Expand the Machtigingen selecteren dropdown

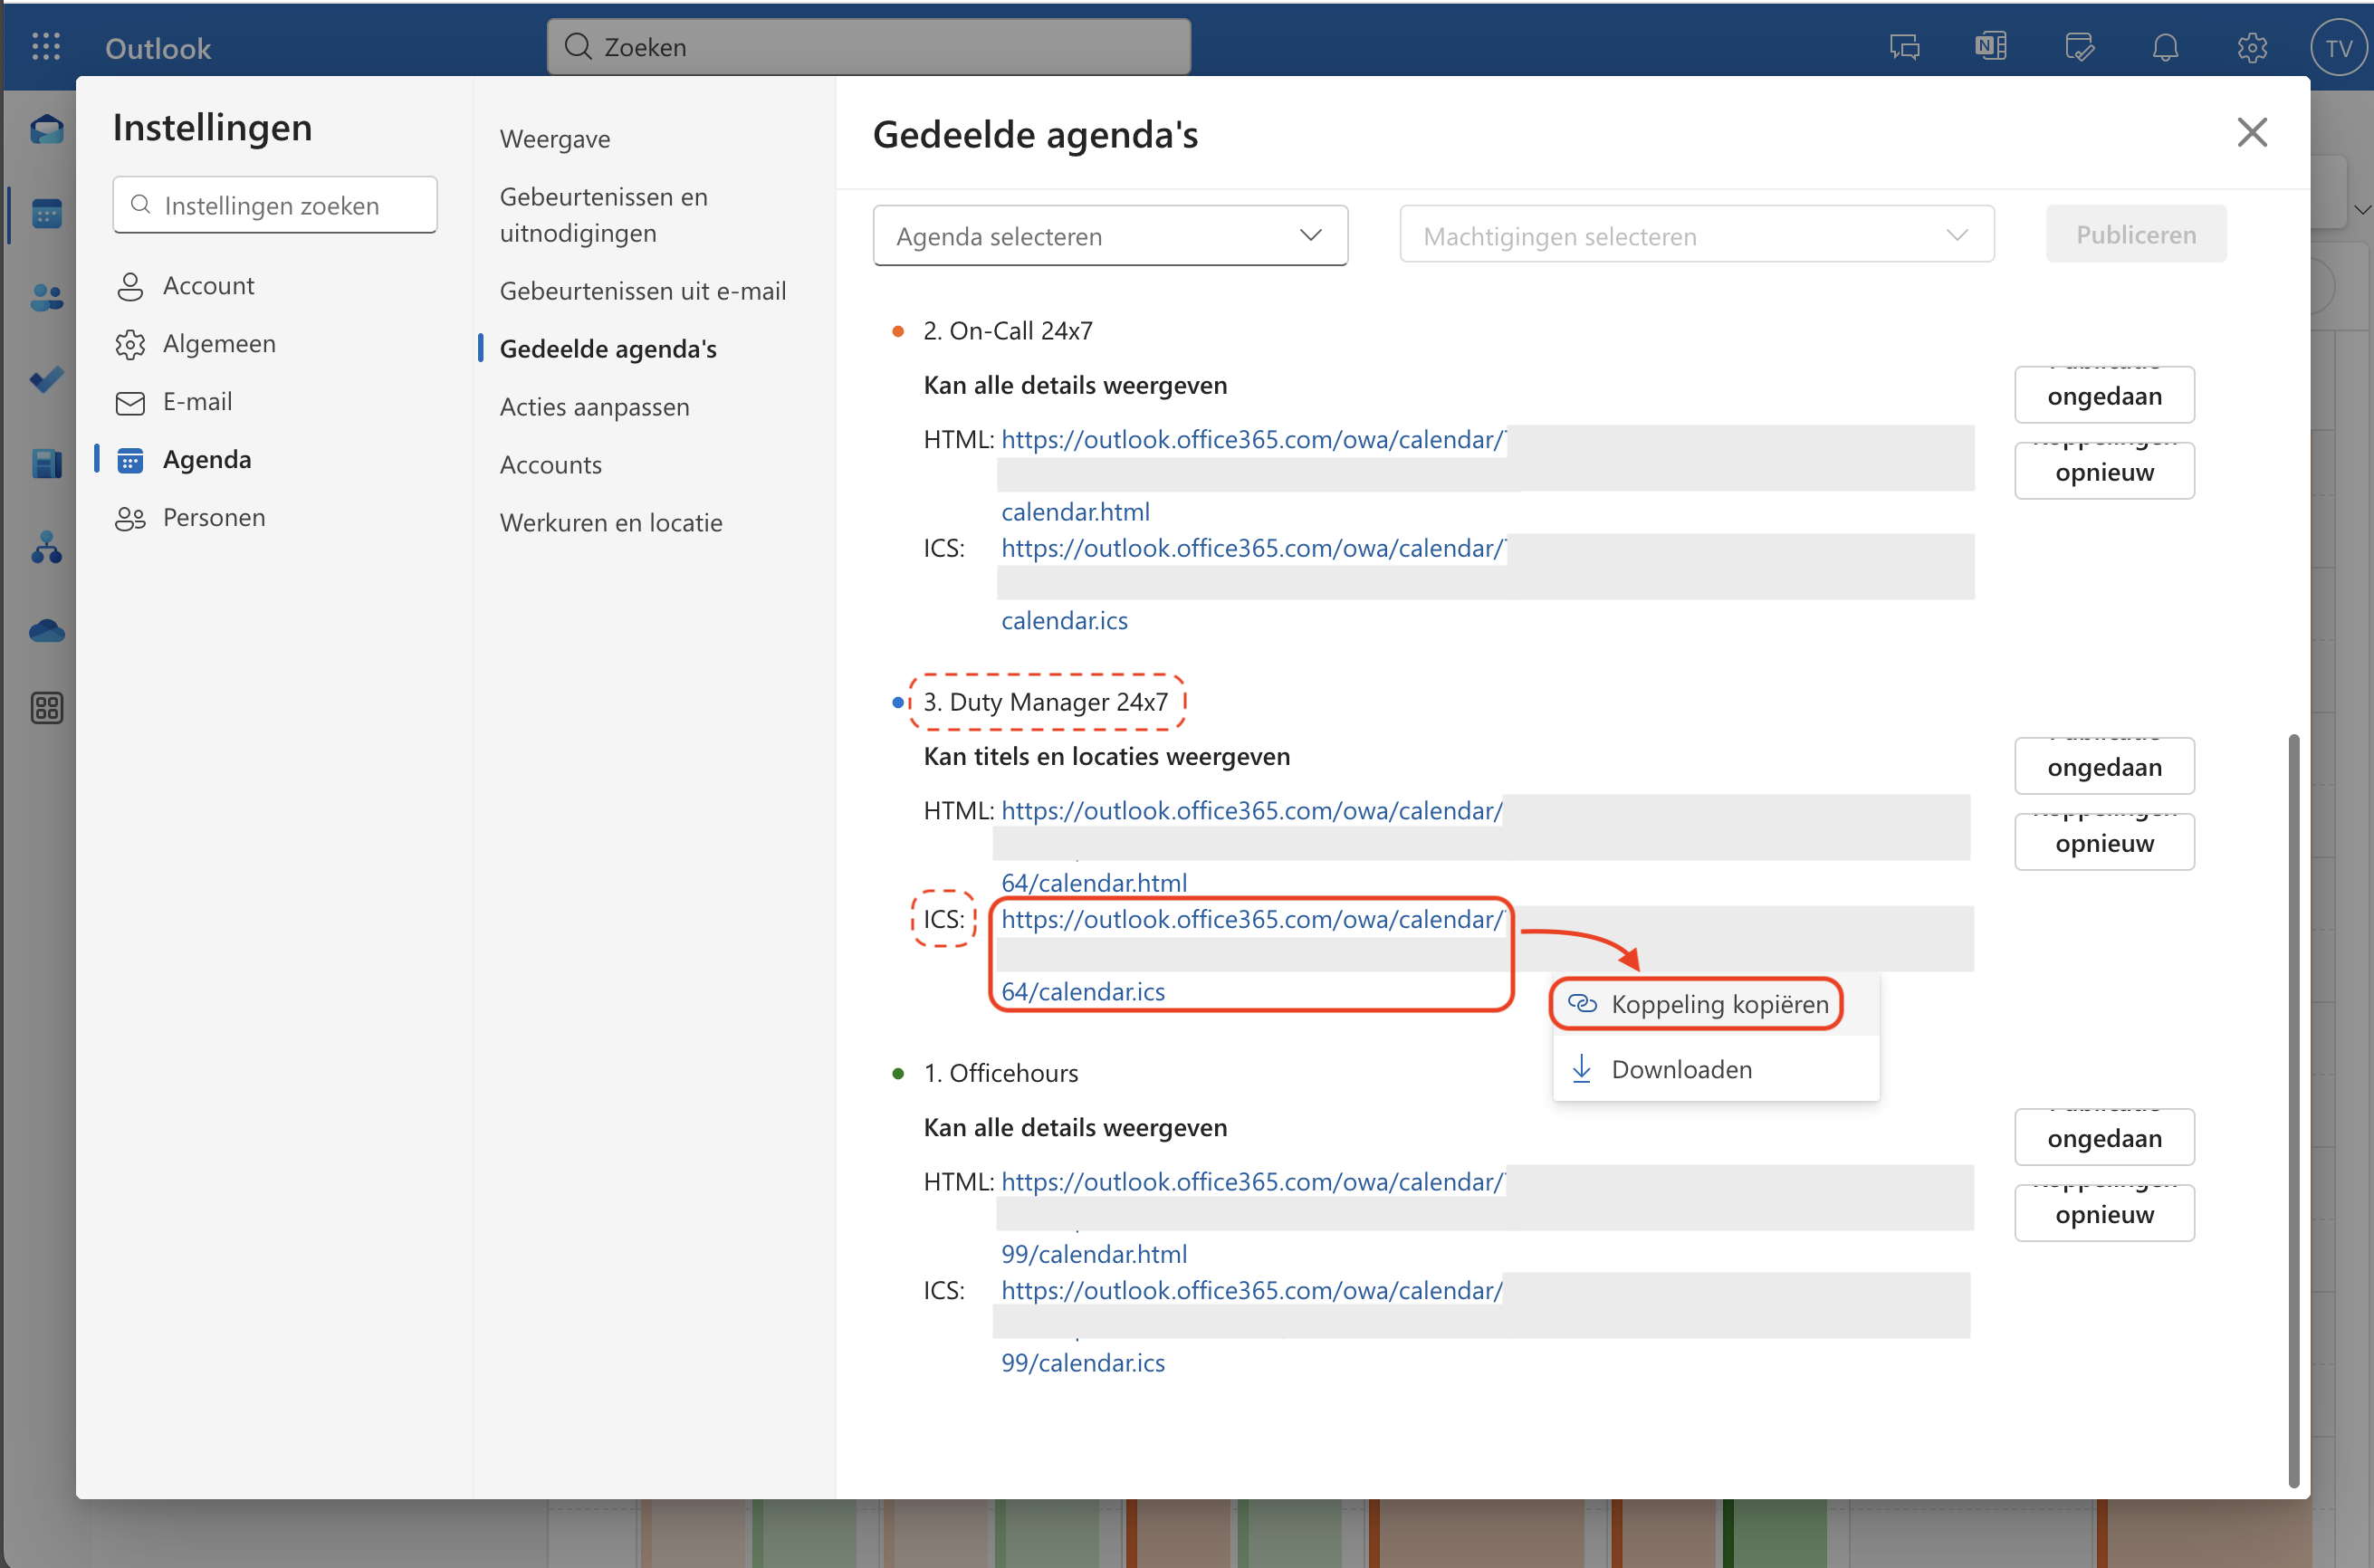pos(1696,236)
